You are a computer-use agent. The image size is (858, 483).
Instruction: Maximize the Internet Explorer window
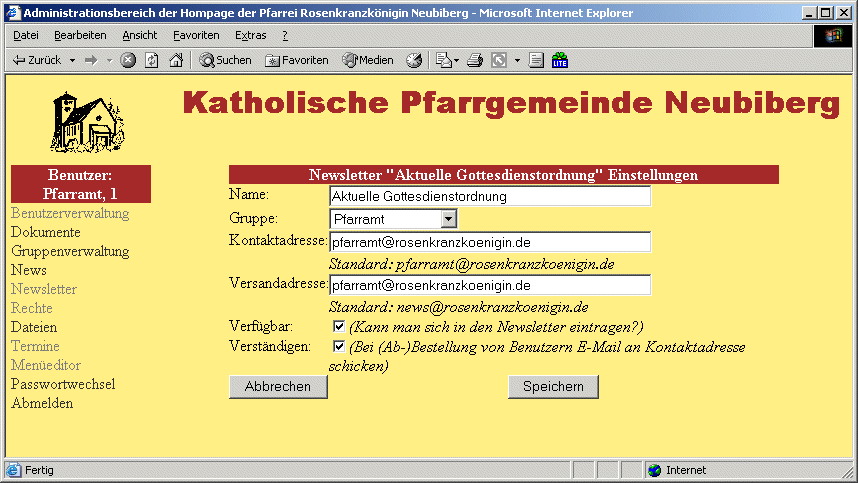(826, 13)
